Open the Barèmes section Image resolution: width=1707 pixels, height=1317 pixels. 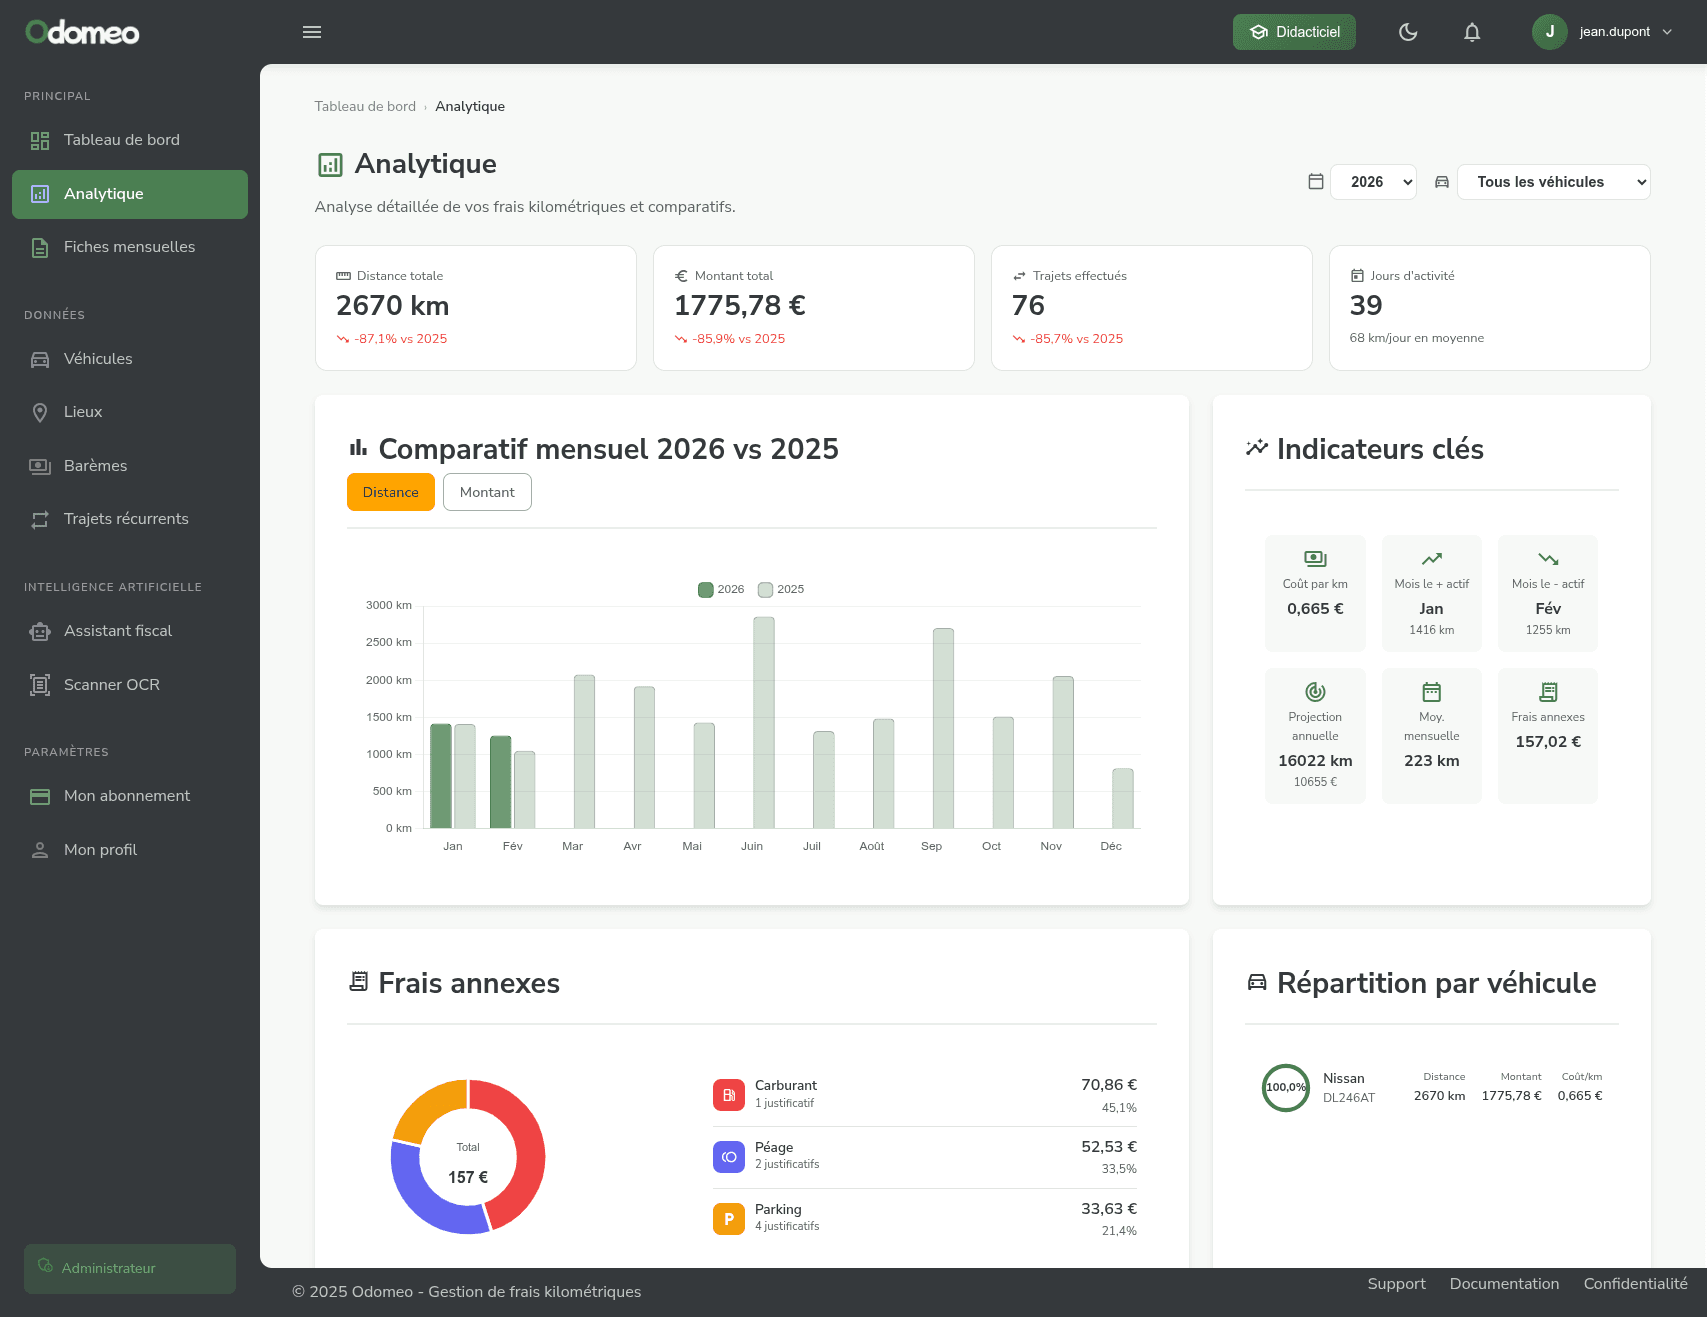pyautogui.click(x=95, y=465)
